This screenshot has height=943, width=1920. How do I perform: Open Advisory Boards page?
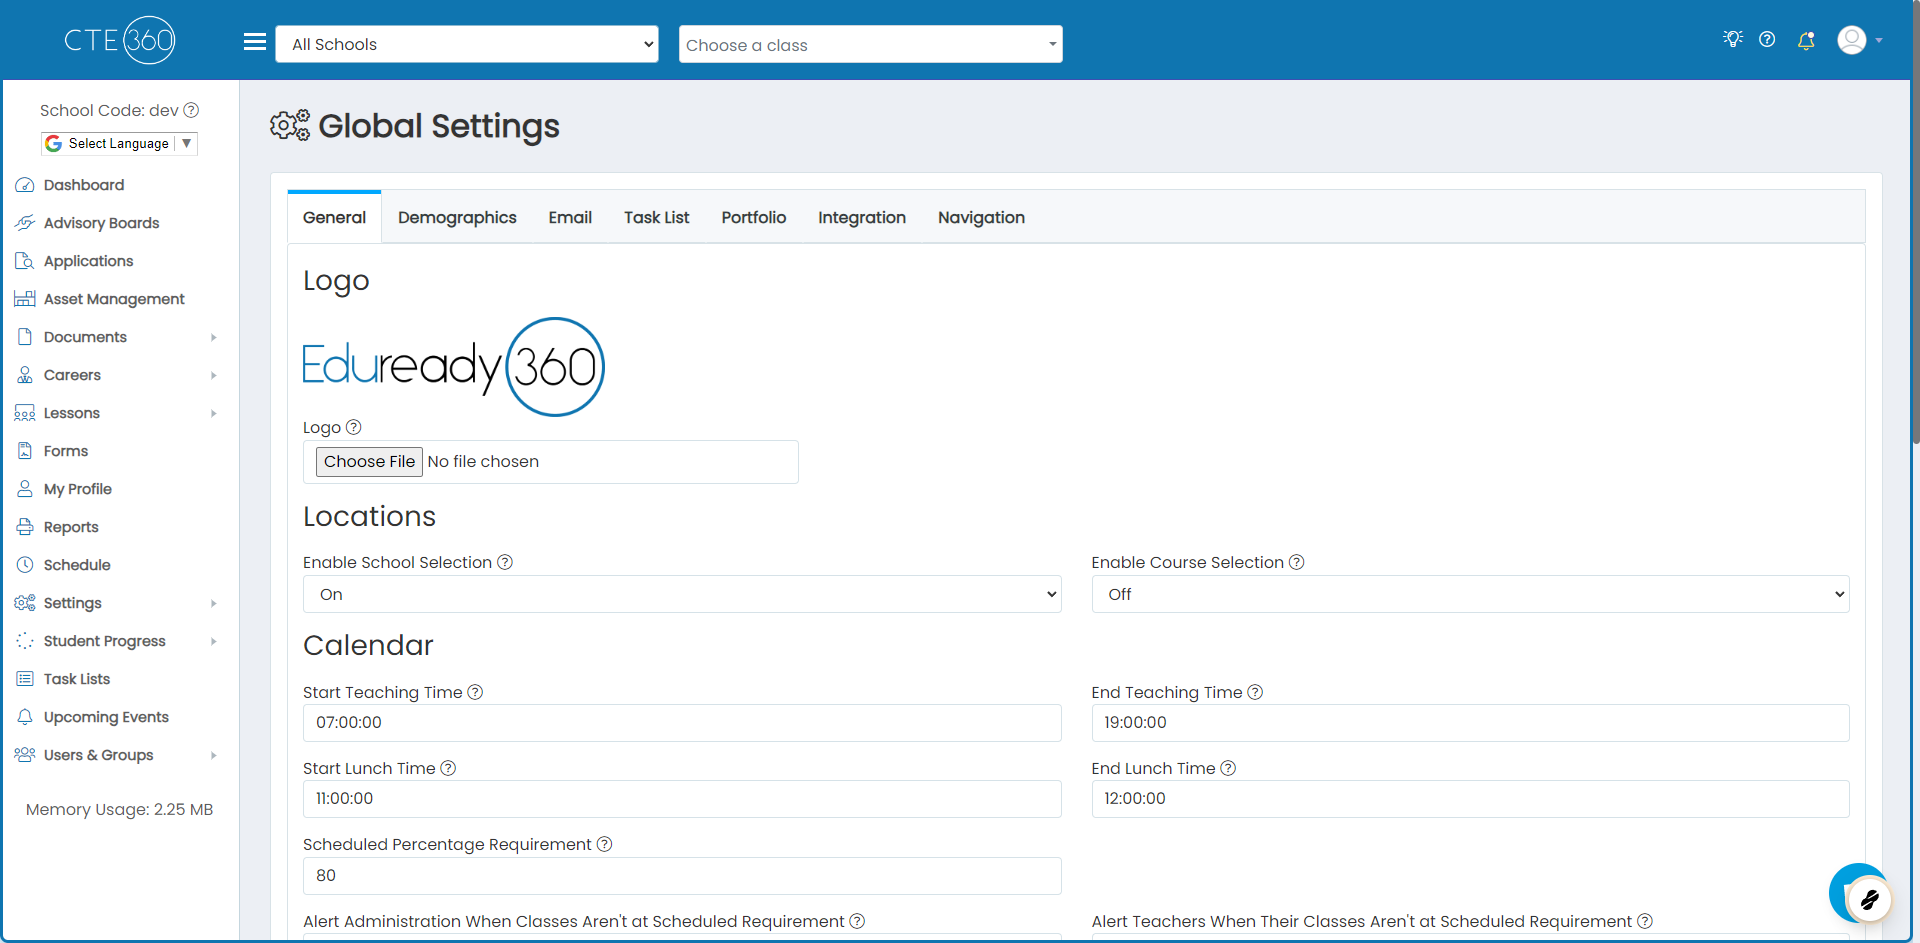pyautogui.click(x=102, y=223)
